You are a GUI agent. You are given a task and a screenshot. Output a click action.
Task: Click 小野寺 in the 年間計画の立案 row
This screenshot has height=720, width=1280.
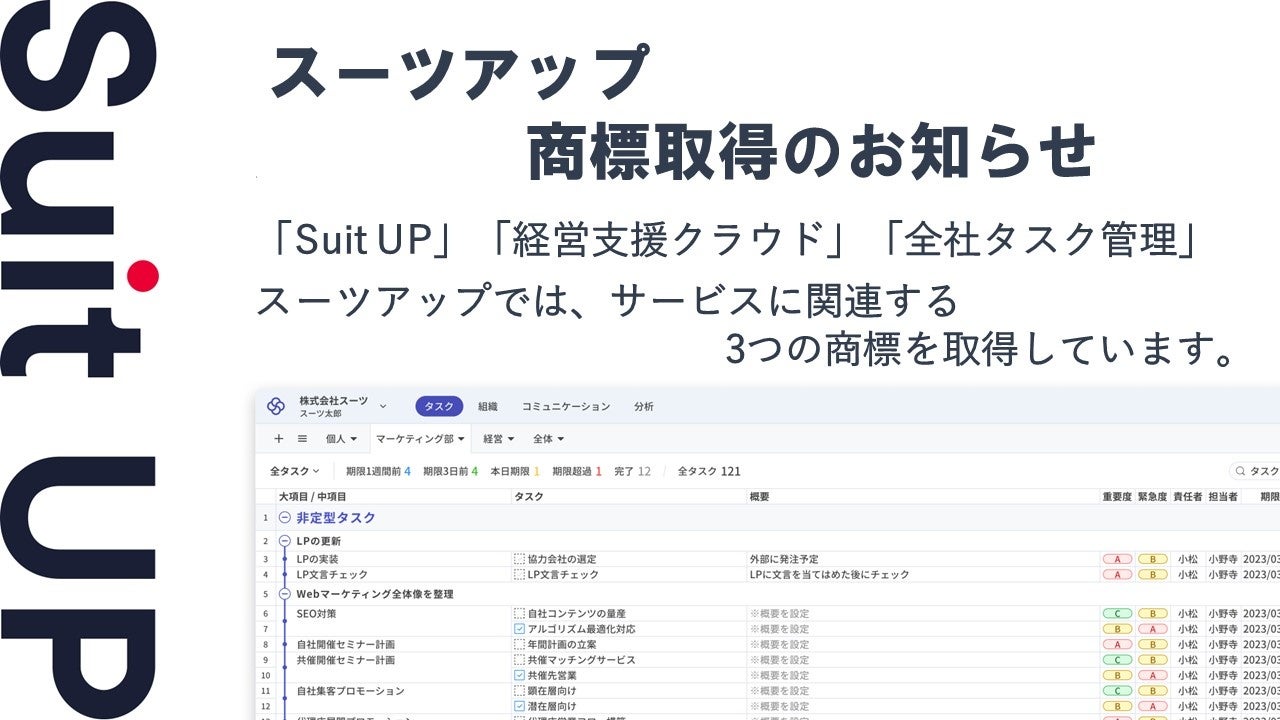[1223, 645]
